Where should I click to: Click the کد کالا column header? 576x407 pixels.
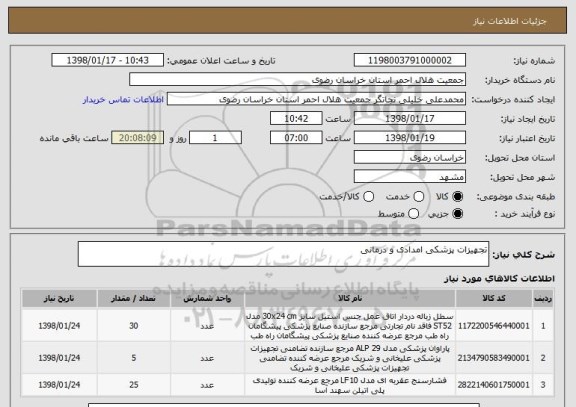point(494,299)
